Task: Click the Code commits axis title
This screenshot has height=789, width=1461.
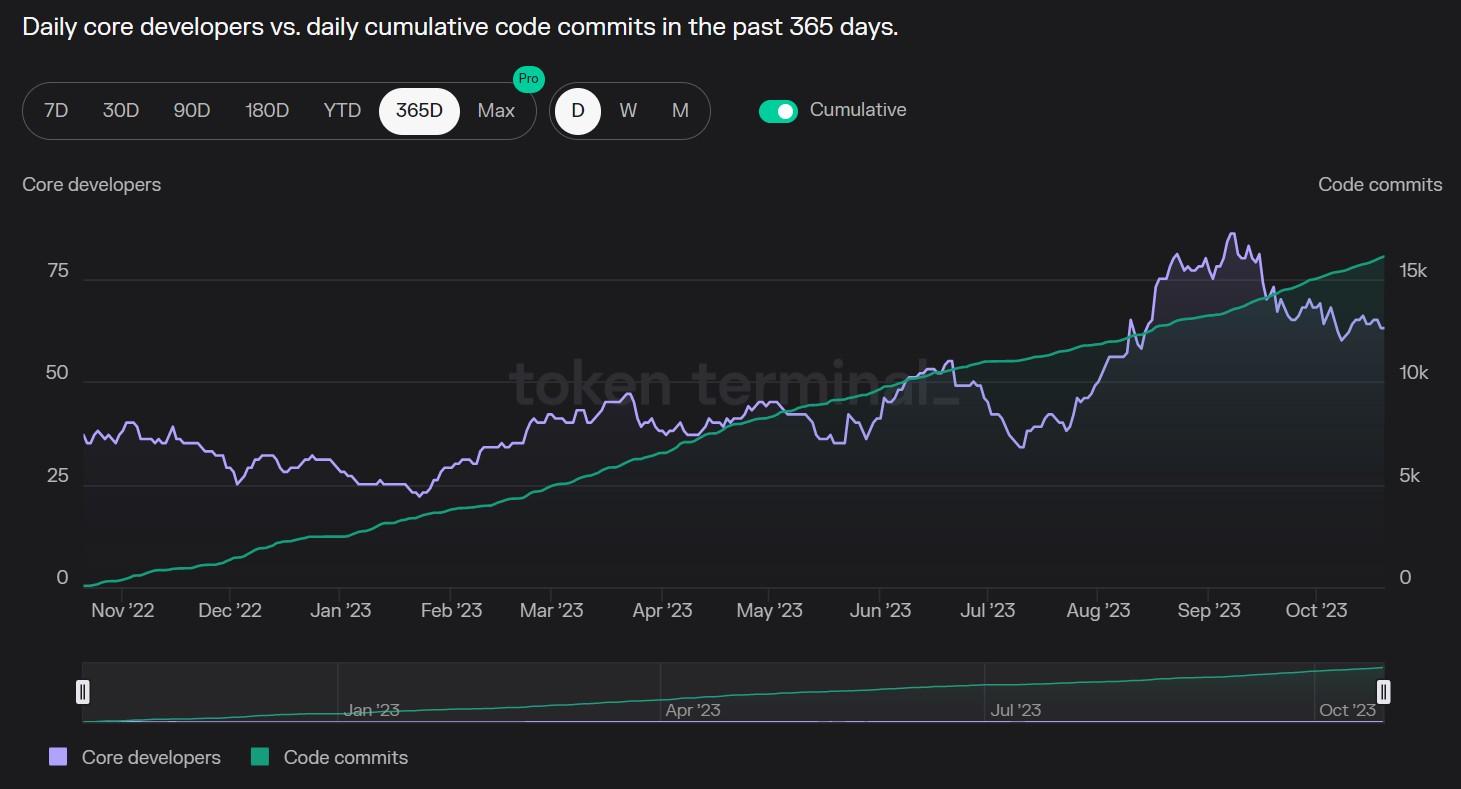Action: [1380, 184]
